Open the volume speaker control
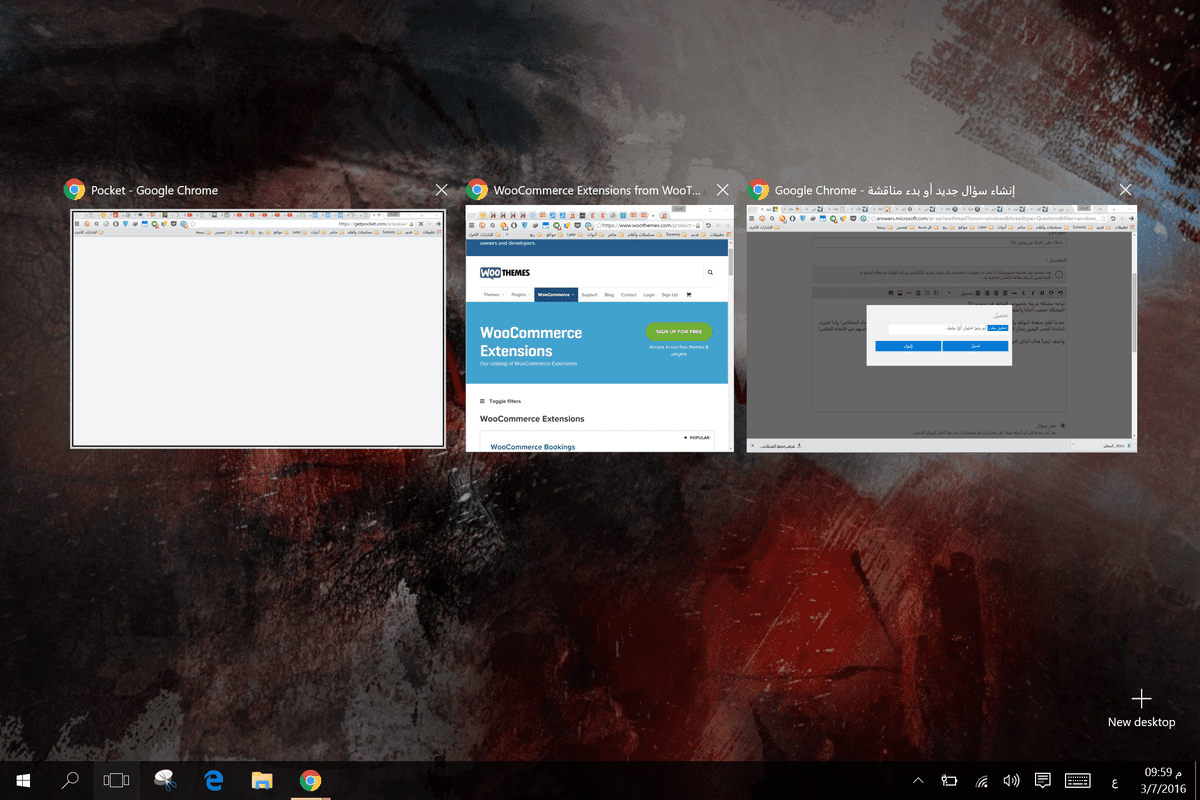1200x800 pixels. [1011, 781]
